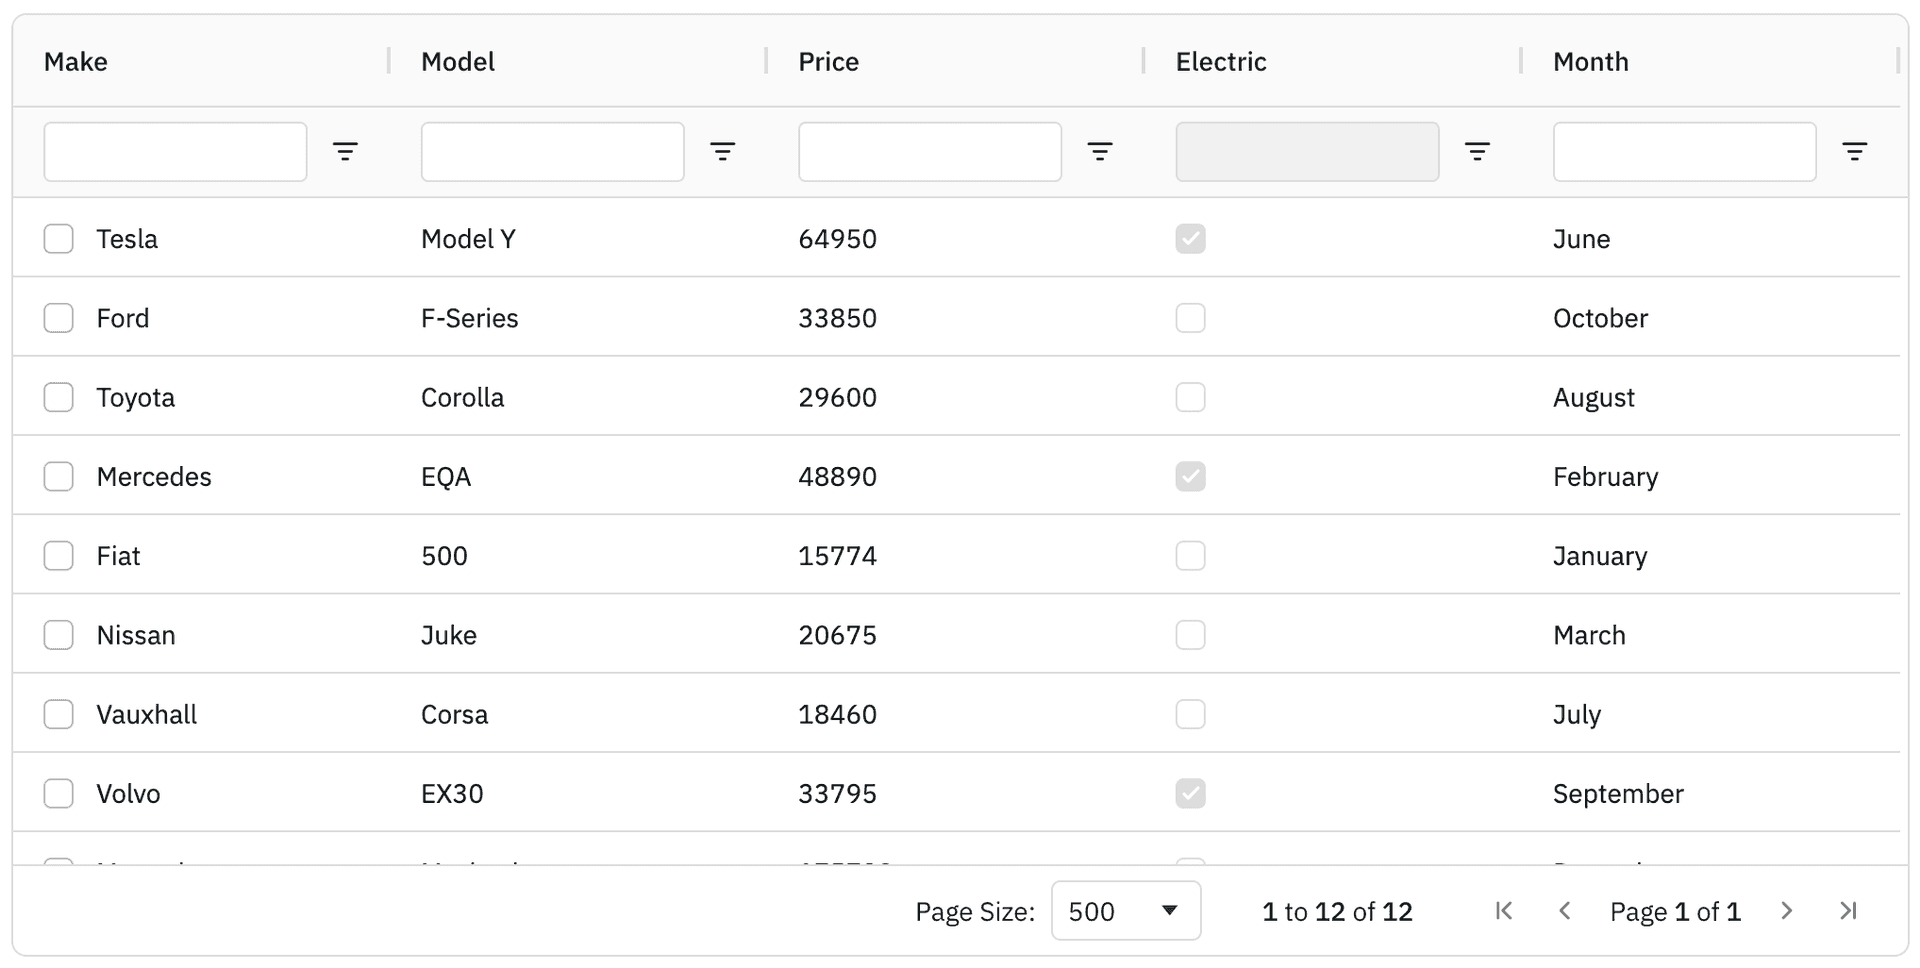
Task: Sort by the Month column header
Action: click(1591, 62)
